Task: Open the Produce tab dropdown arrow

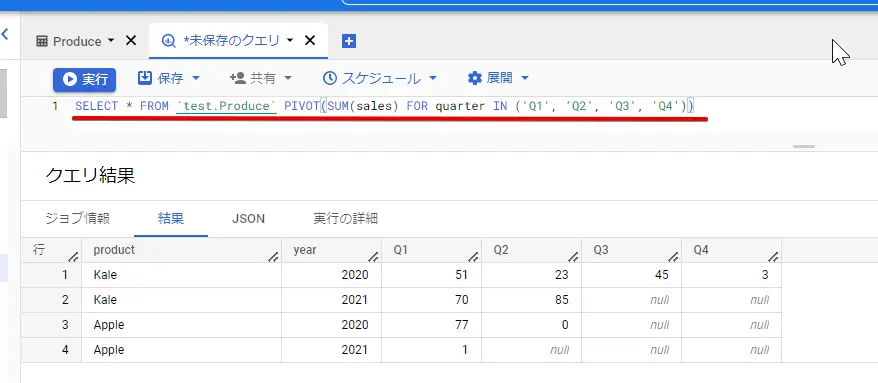Action: tap(110, 41)
